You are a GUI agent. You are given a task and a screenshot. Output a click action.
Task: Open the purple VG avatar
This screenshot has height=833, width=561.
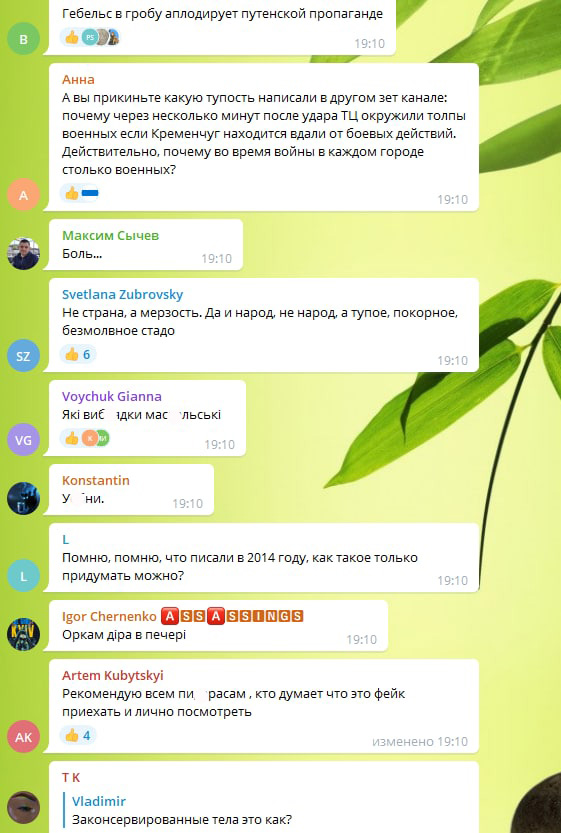[x=23, y=439]
